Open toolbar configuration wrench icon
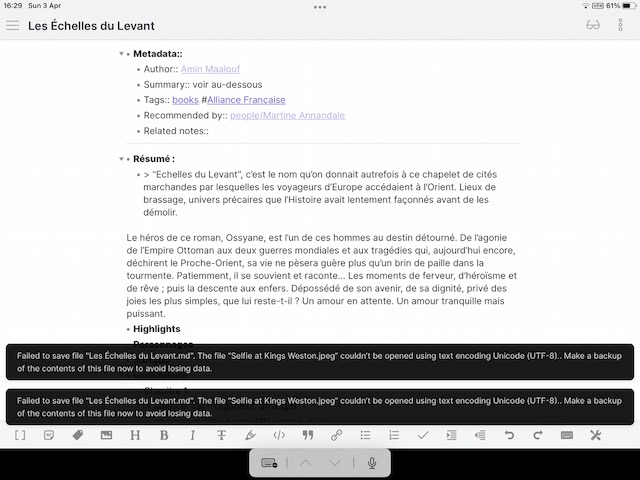 pyautogui.click(x=596, y=435)
